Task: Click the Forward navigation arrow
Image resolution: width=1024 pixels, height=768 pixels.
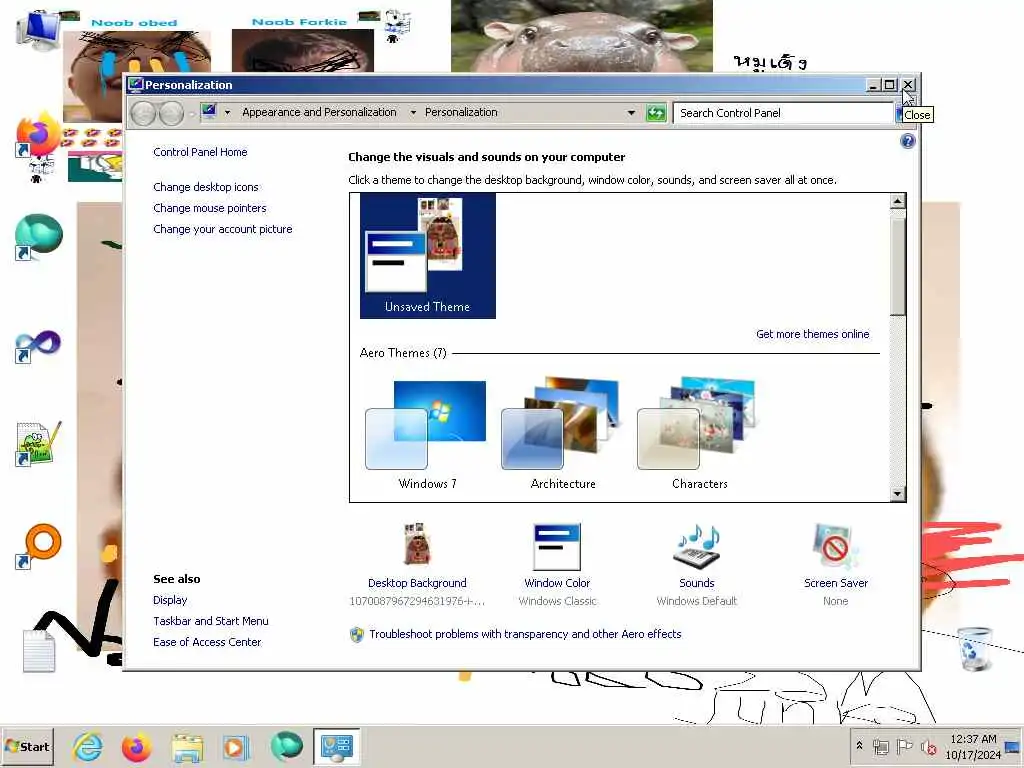Action: click(171, 113)
